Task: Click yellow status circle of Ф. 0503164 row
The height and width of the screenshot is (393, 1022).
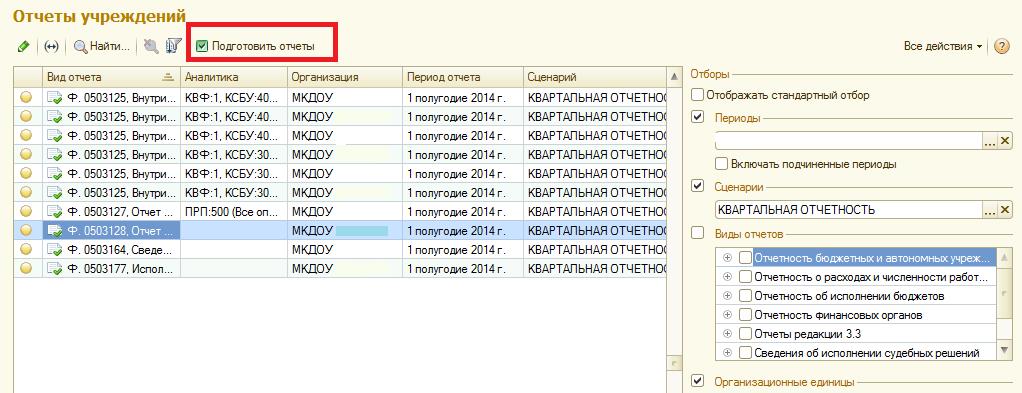Action: 27,249
